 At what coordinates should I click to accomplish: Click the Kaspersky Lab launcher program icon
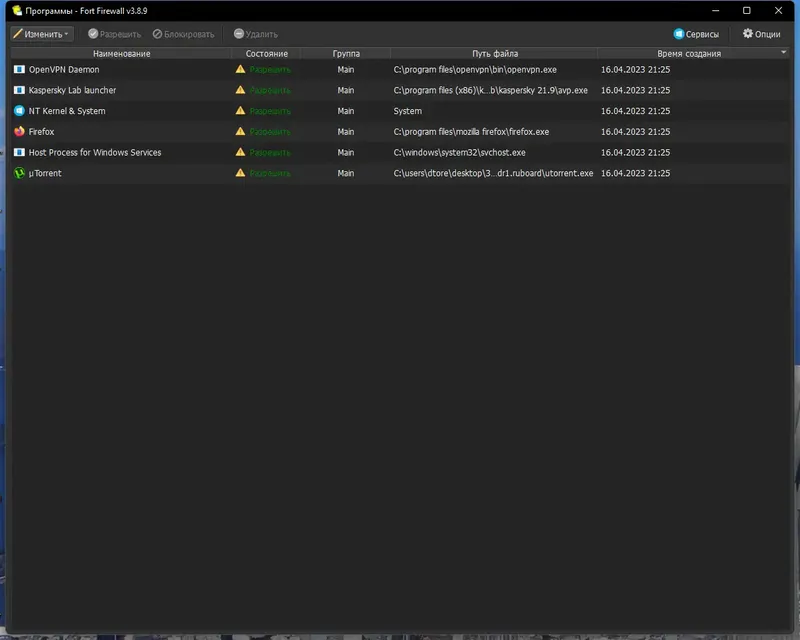tap(19, 90)
